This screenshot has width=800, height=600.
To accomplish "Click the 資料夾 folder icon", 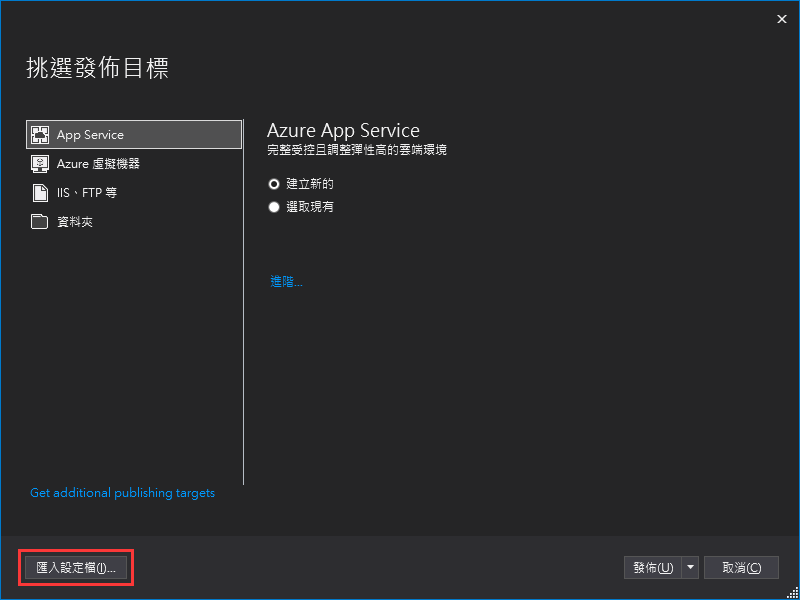I will [x=40, y=222].
